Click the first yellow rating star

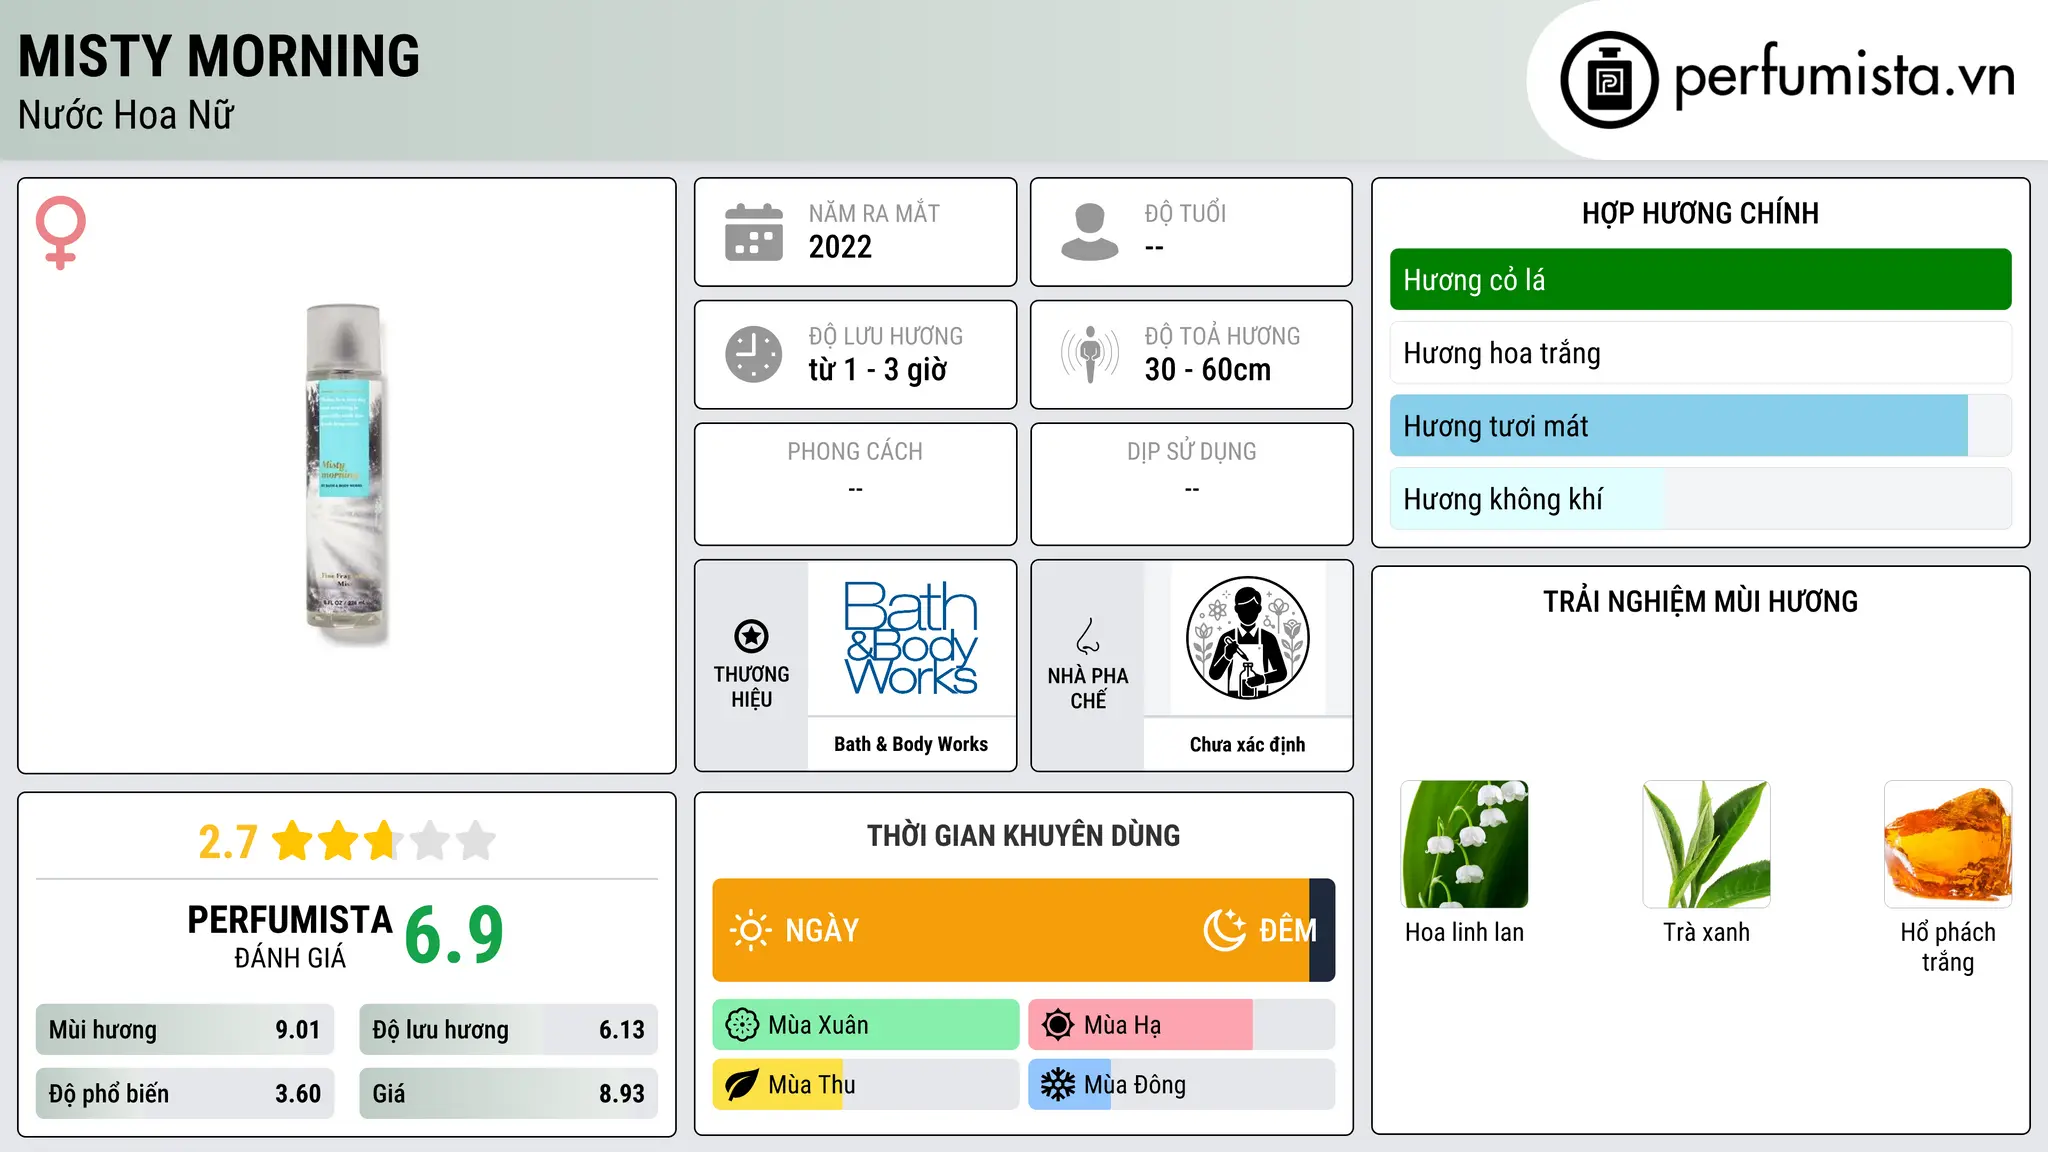coord(293,841)
